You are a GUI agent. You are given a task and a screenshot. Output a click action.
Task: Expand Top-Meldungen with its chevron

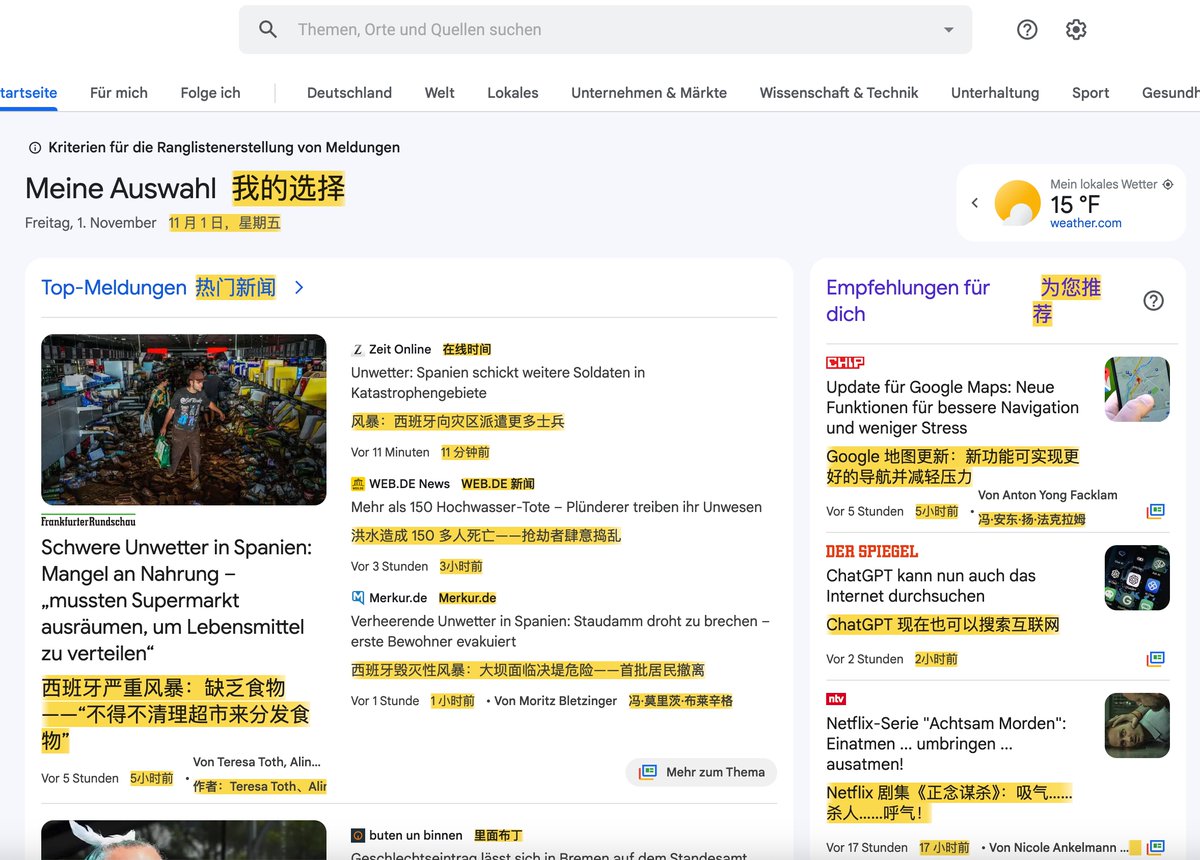pyautogui.click(x=299, y=287)
